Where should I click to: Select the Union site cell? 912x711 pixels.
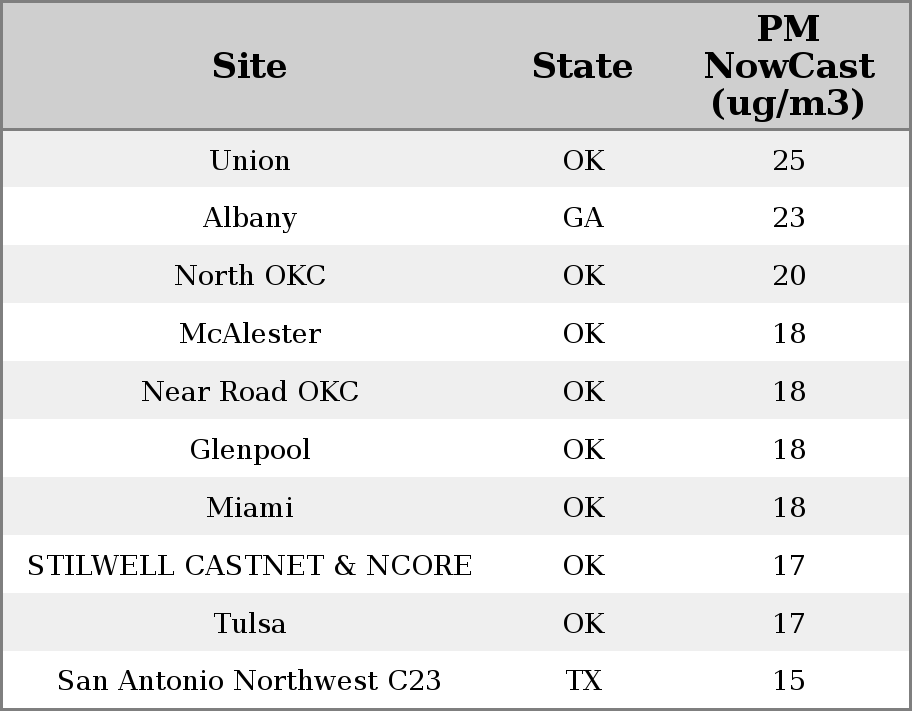pos(249,160)
